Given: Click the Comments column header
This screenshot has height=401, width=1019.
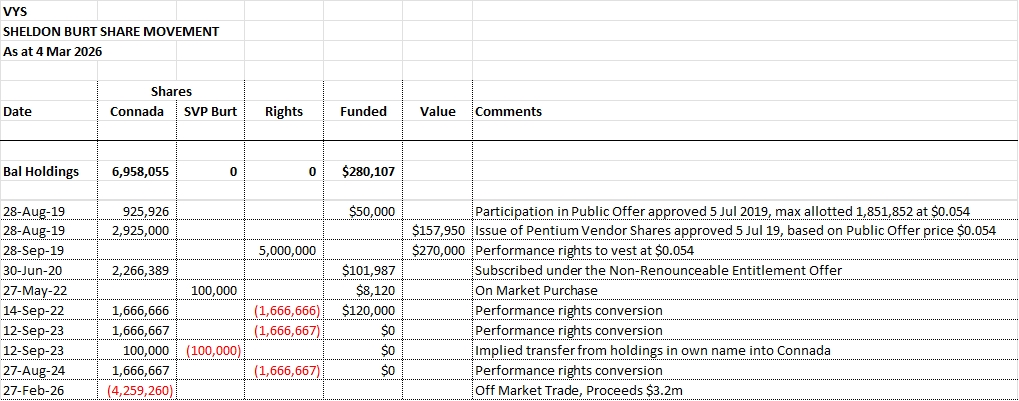Looking at the screenshot, I should coord(508,111).
